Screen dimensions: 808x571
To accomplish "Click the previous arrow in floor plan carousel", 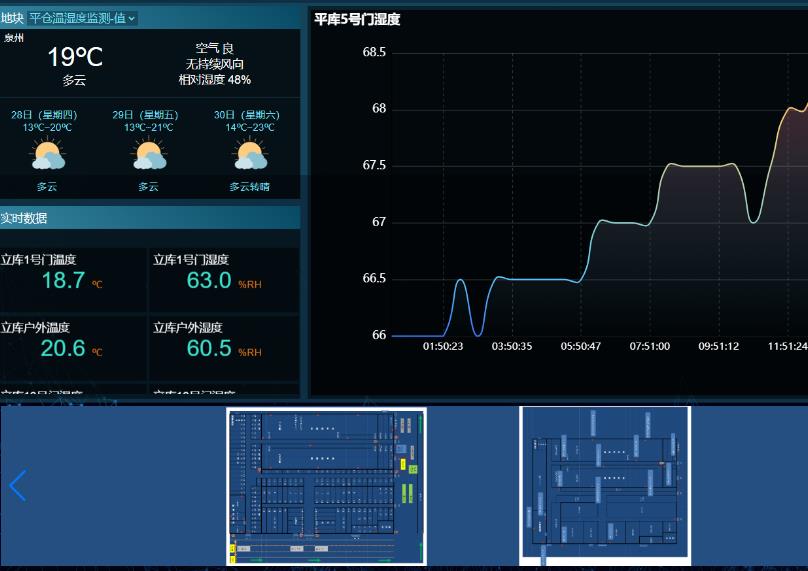I will pyautogui.click(x=17, y=486).
